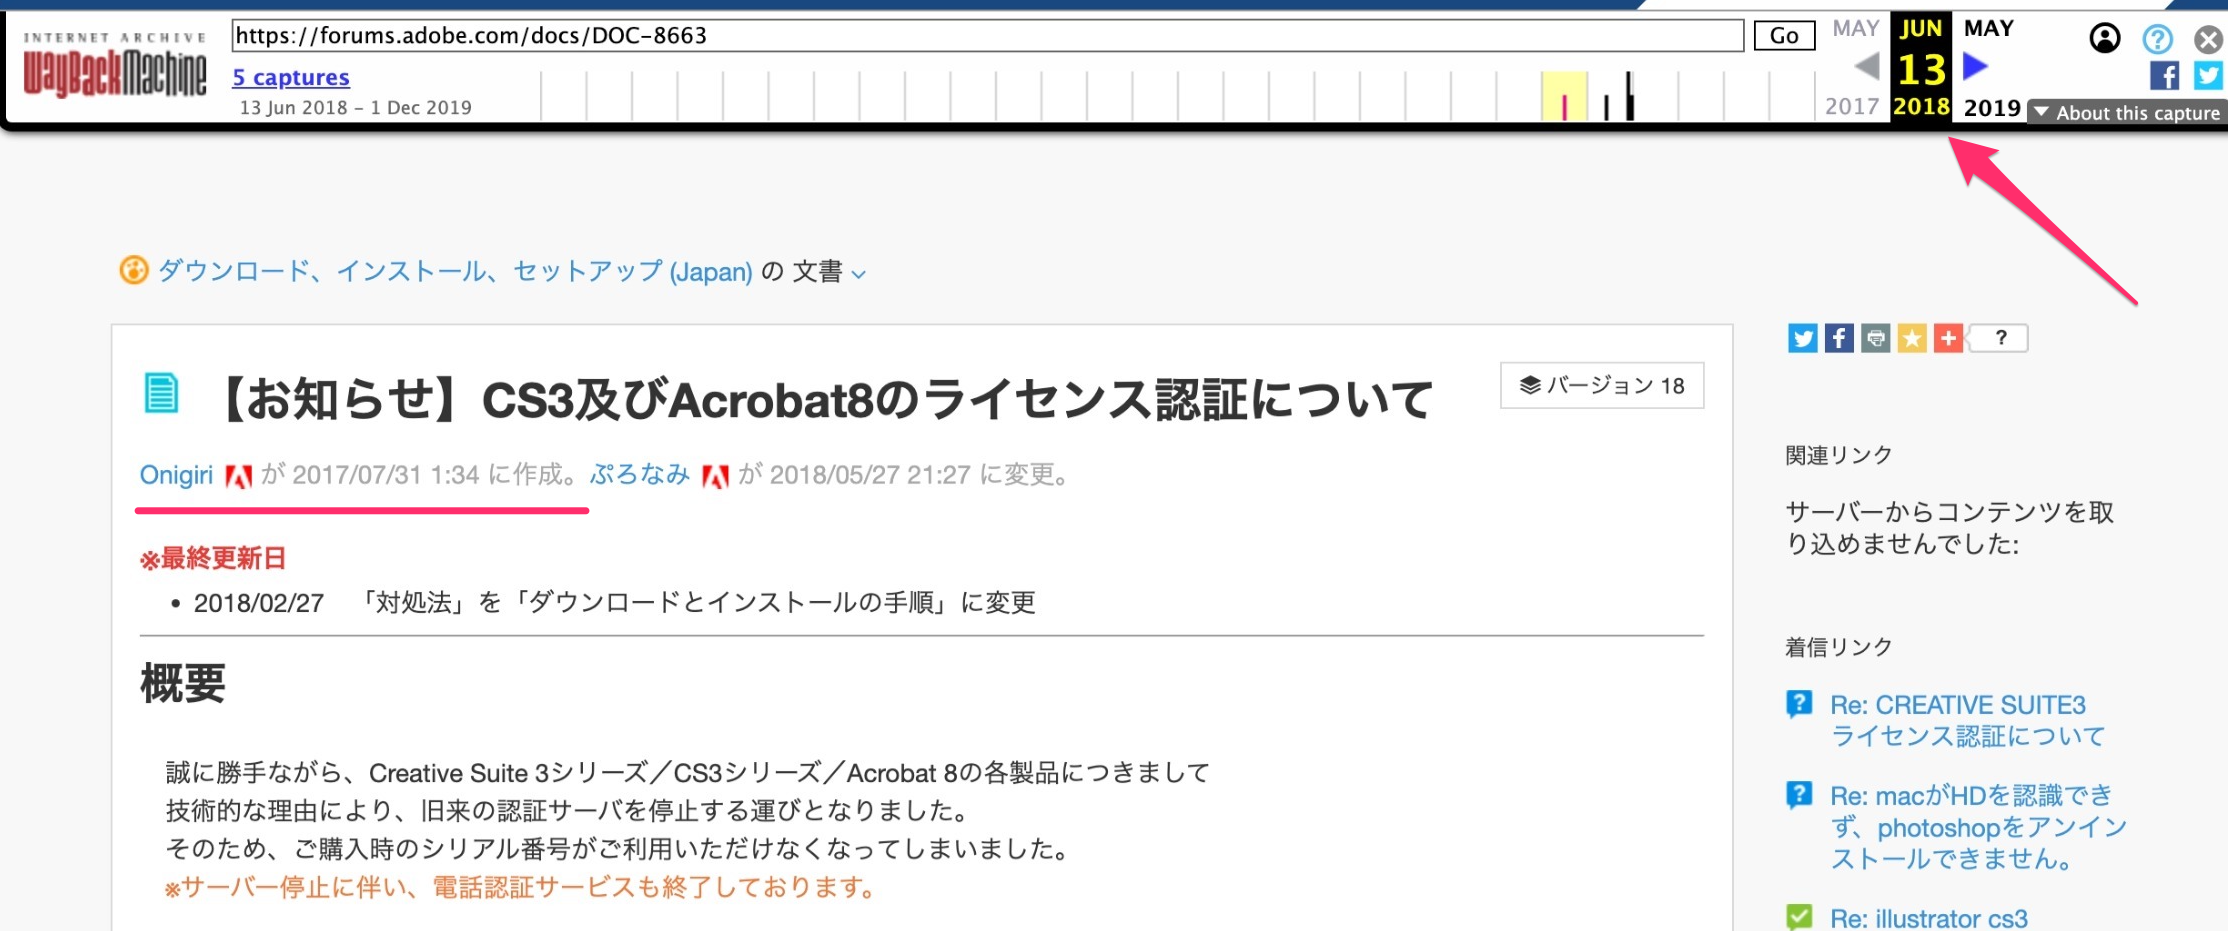
Task: Click the yellow highlighted sparkline capture marker
Action: point(1564,97)
